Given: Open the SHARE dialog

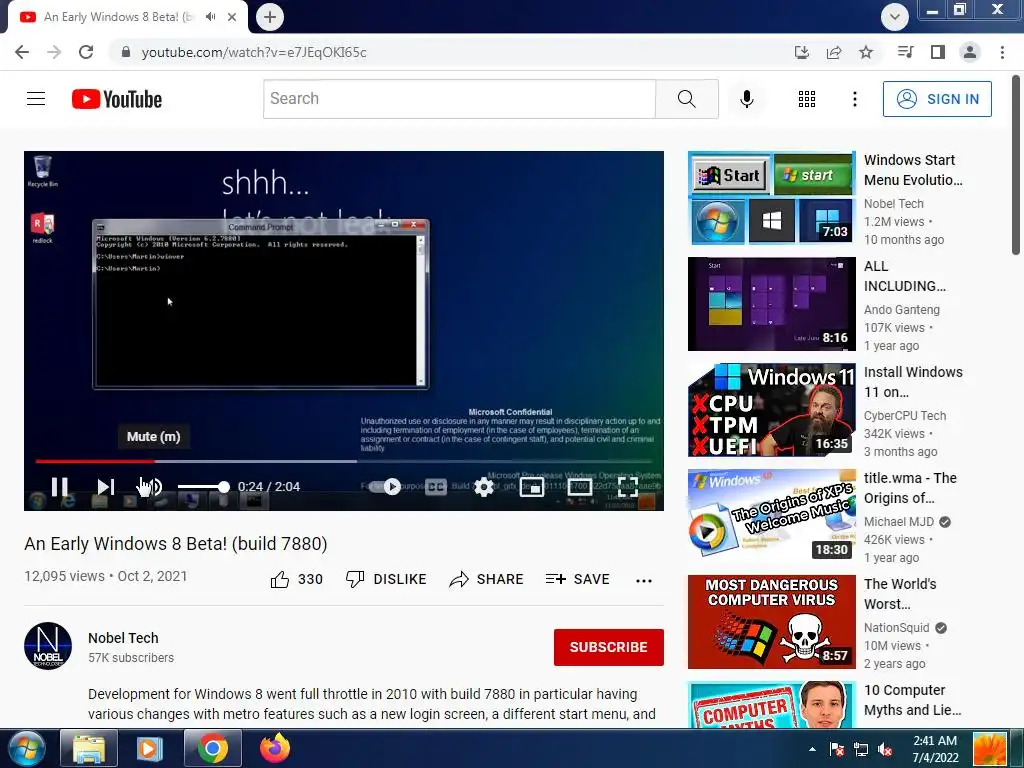Looking at the screenshot, I should pos(487,579).
